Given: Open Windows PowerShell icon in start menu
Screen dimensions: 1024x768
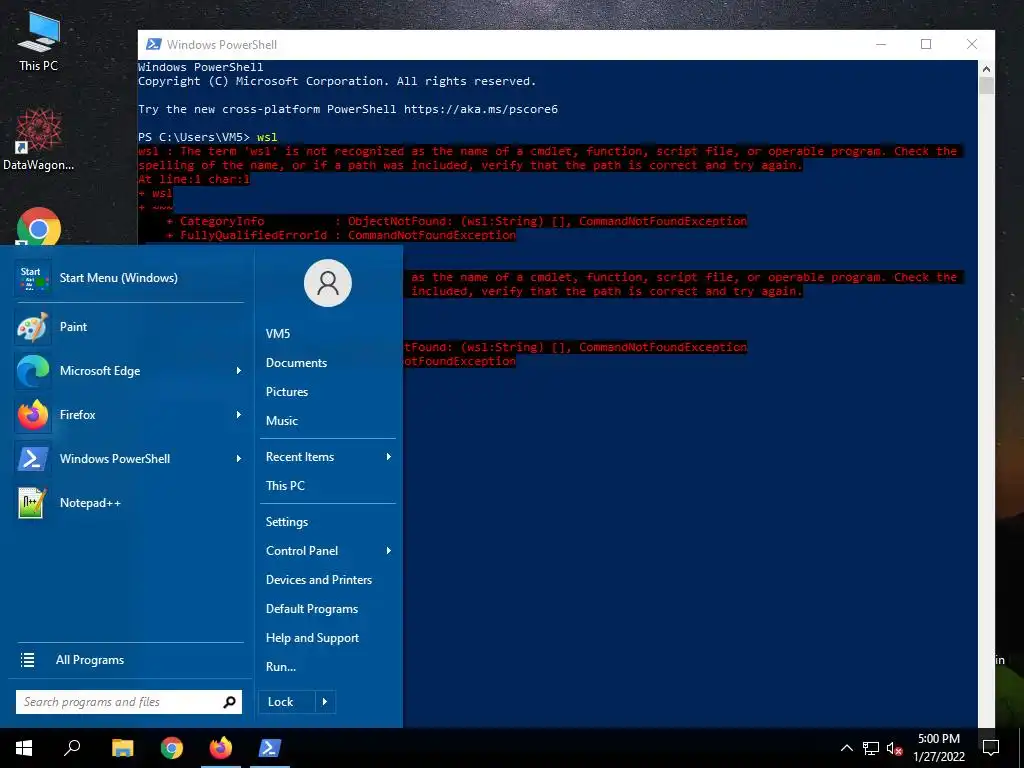Looking at the screenshot, I should point(33,458).
